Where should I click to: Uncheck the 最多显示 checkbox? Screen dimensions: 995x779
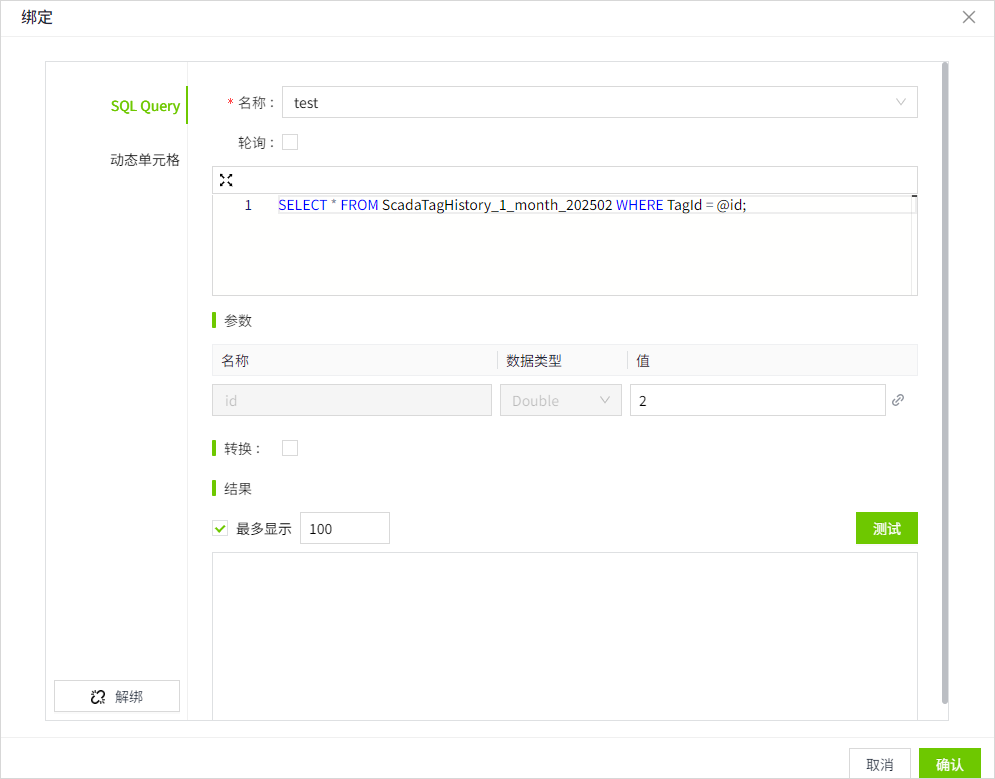221,529
